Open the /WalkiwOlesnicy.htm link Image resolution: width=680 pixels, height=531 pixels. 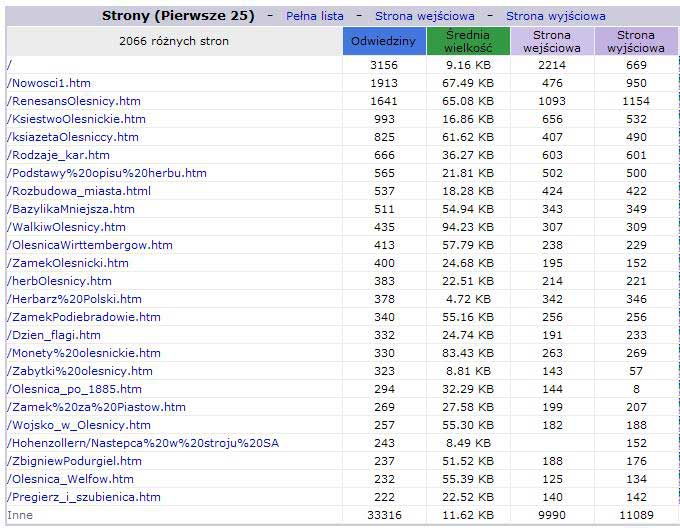(66, 227)
